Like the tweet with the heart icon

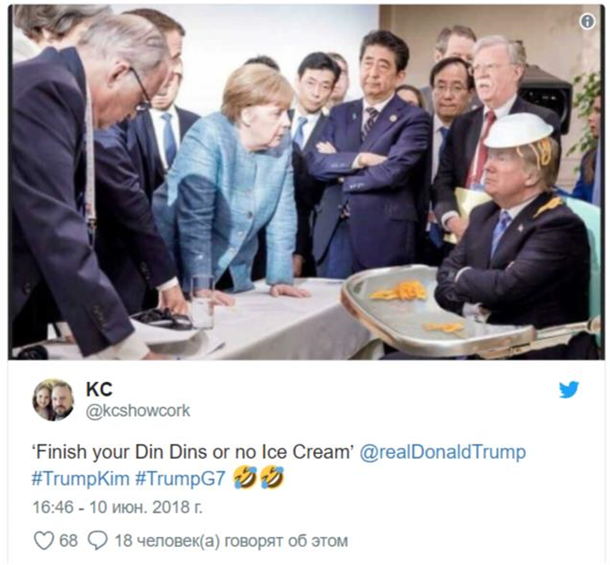point(43,541)
